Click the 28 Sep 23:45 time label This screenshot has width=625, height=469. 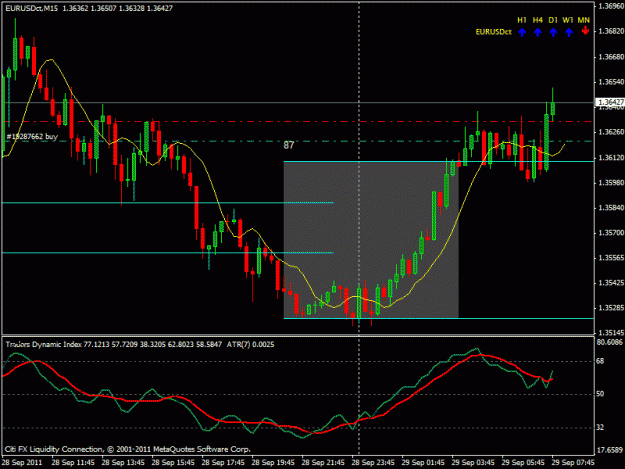click(x=373, y=463)
